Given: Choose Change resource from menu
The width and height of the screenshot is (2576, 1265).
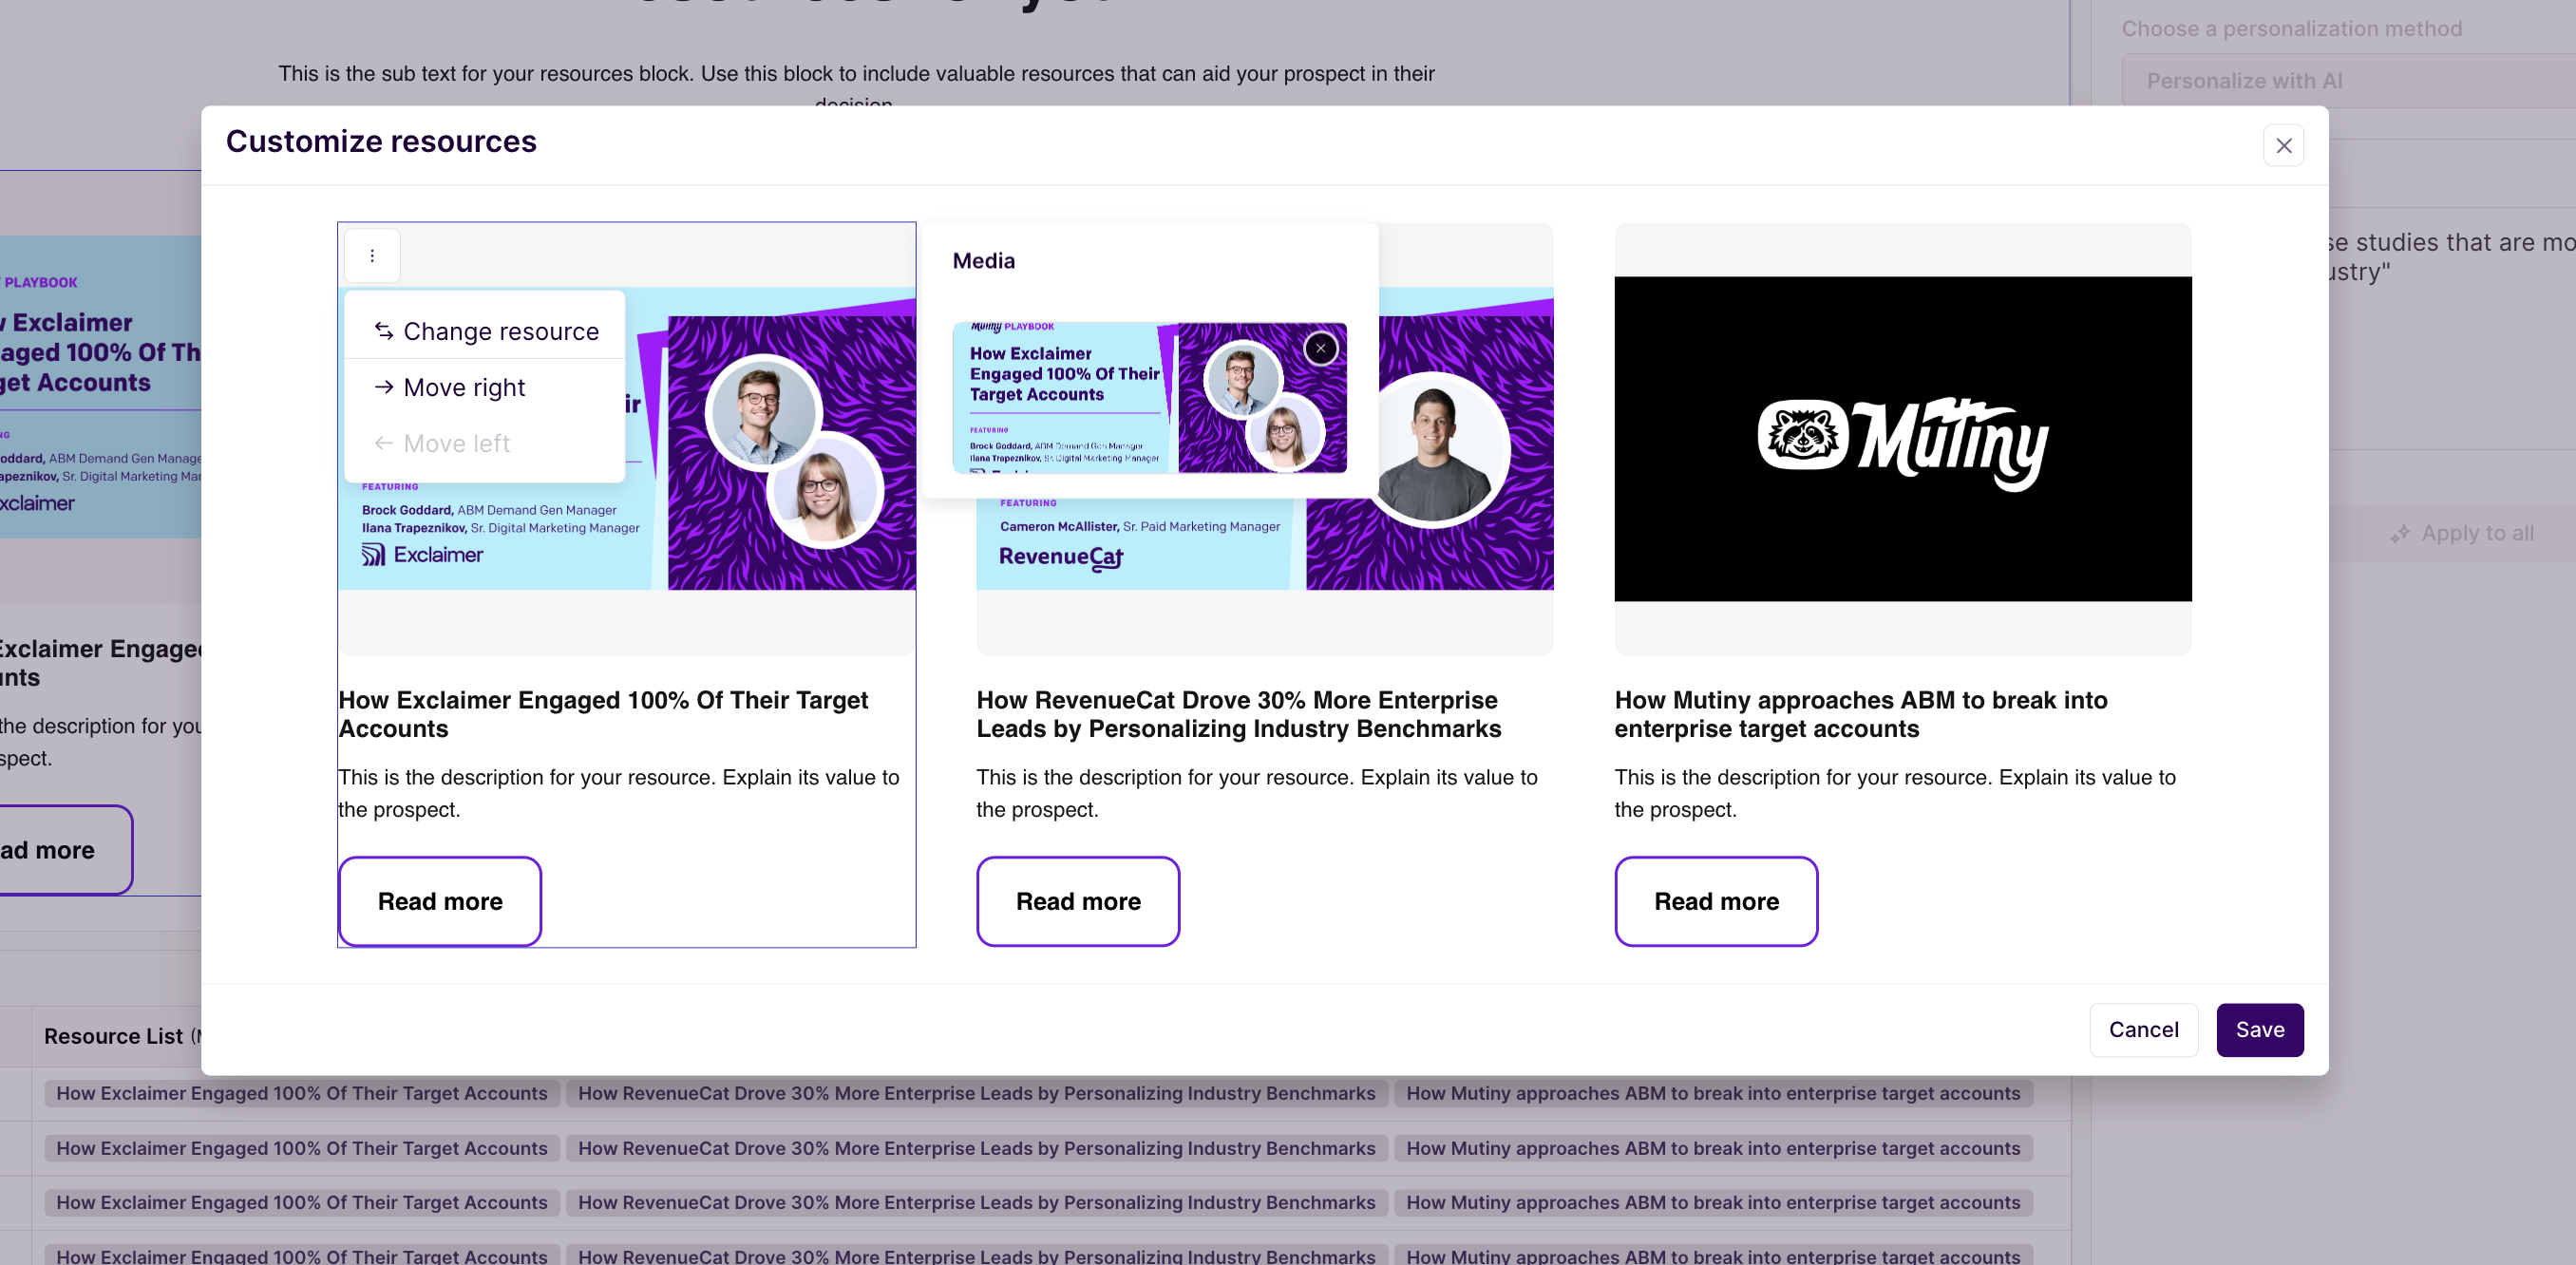Looking at the screenshot, I should coord(486,331).
